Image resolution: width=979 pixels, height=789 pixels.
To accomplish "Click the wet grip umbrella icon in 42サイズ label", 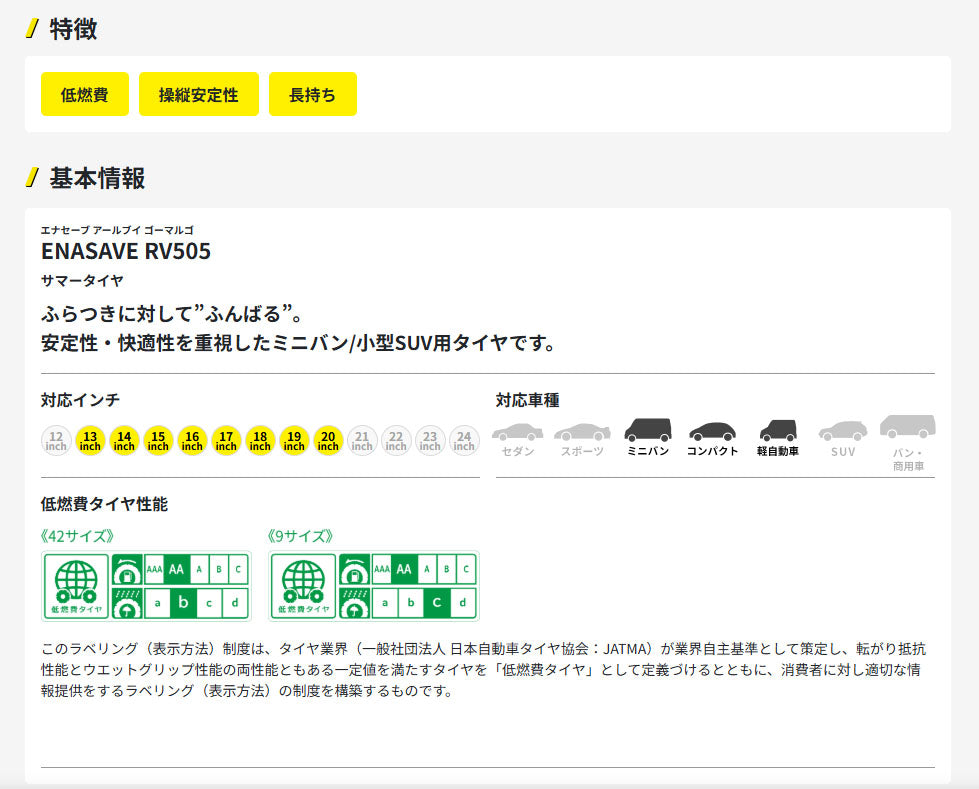I will [x=126, y=603].
